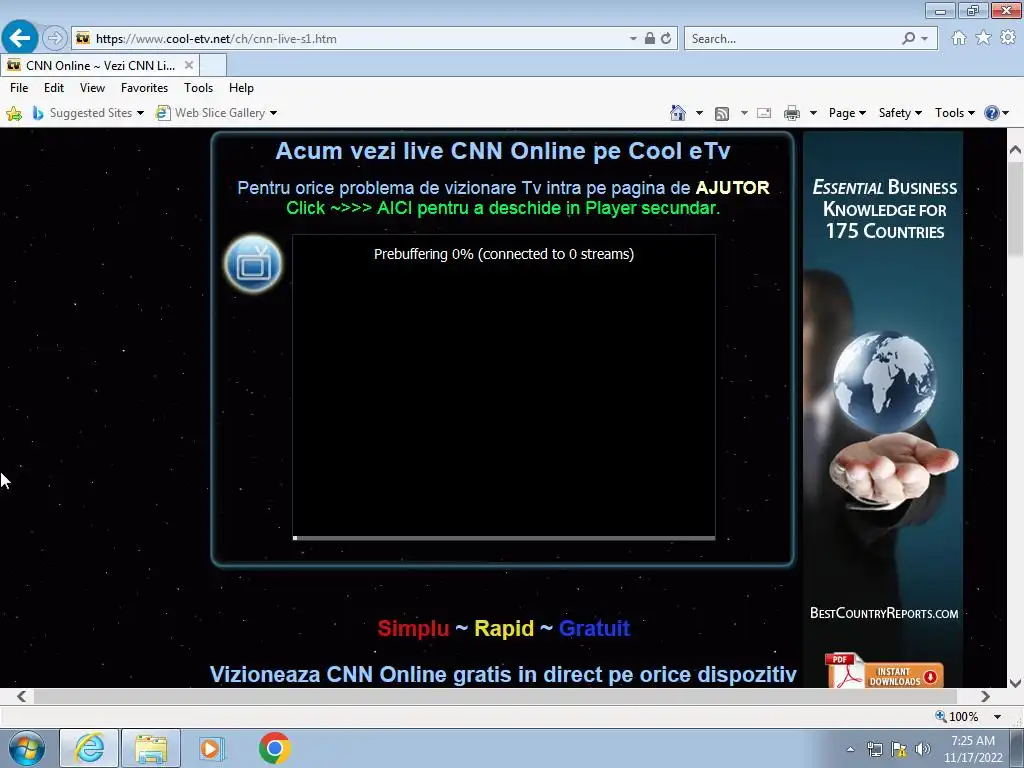This screenshot has height=768, width=1024.
Task: Click the taskbar clock and date
Action: [x=973, y=749]
